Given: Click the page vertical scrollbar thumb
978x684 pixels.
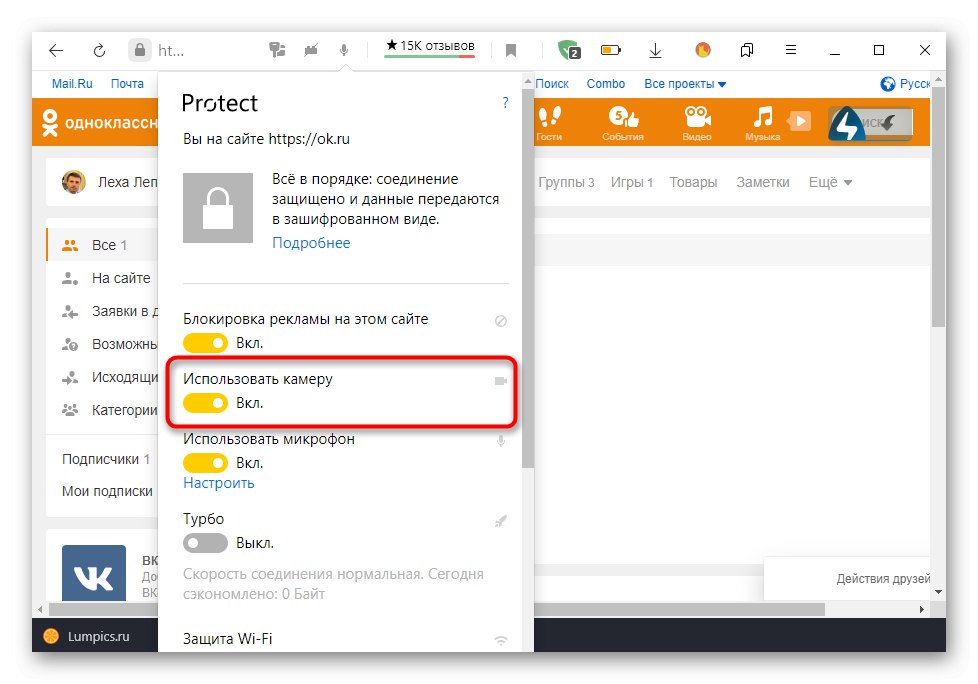Looking at the screenshot, I should (938, 206).
